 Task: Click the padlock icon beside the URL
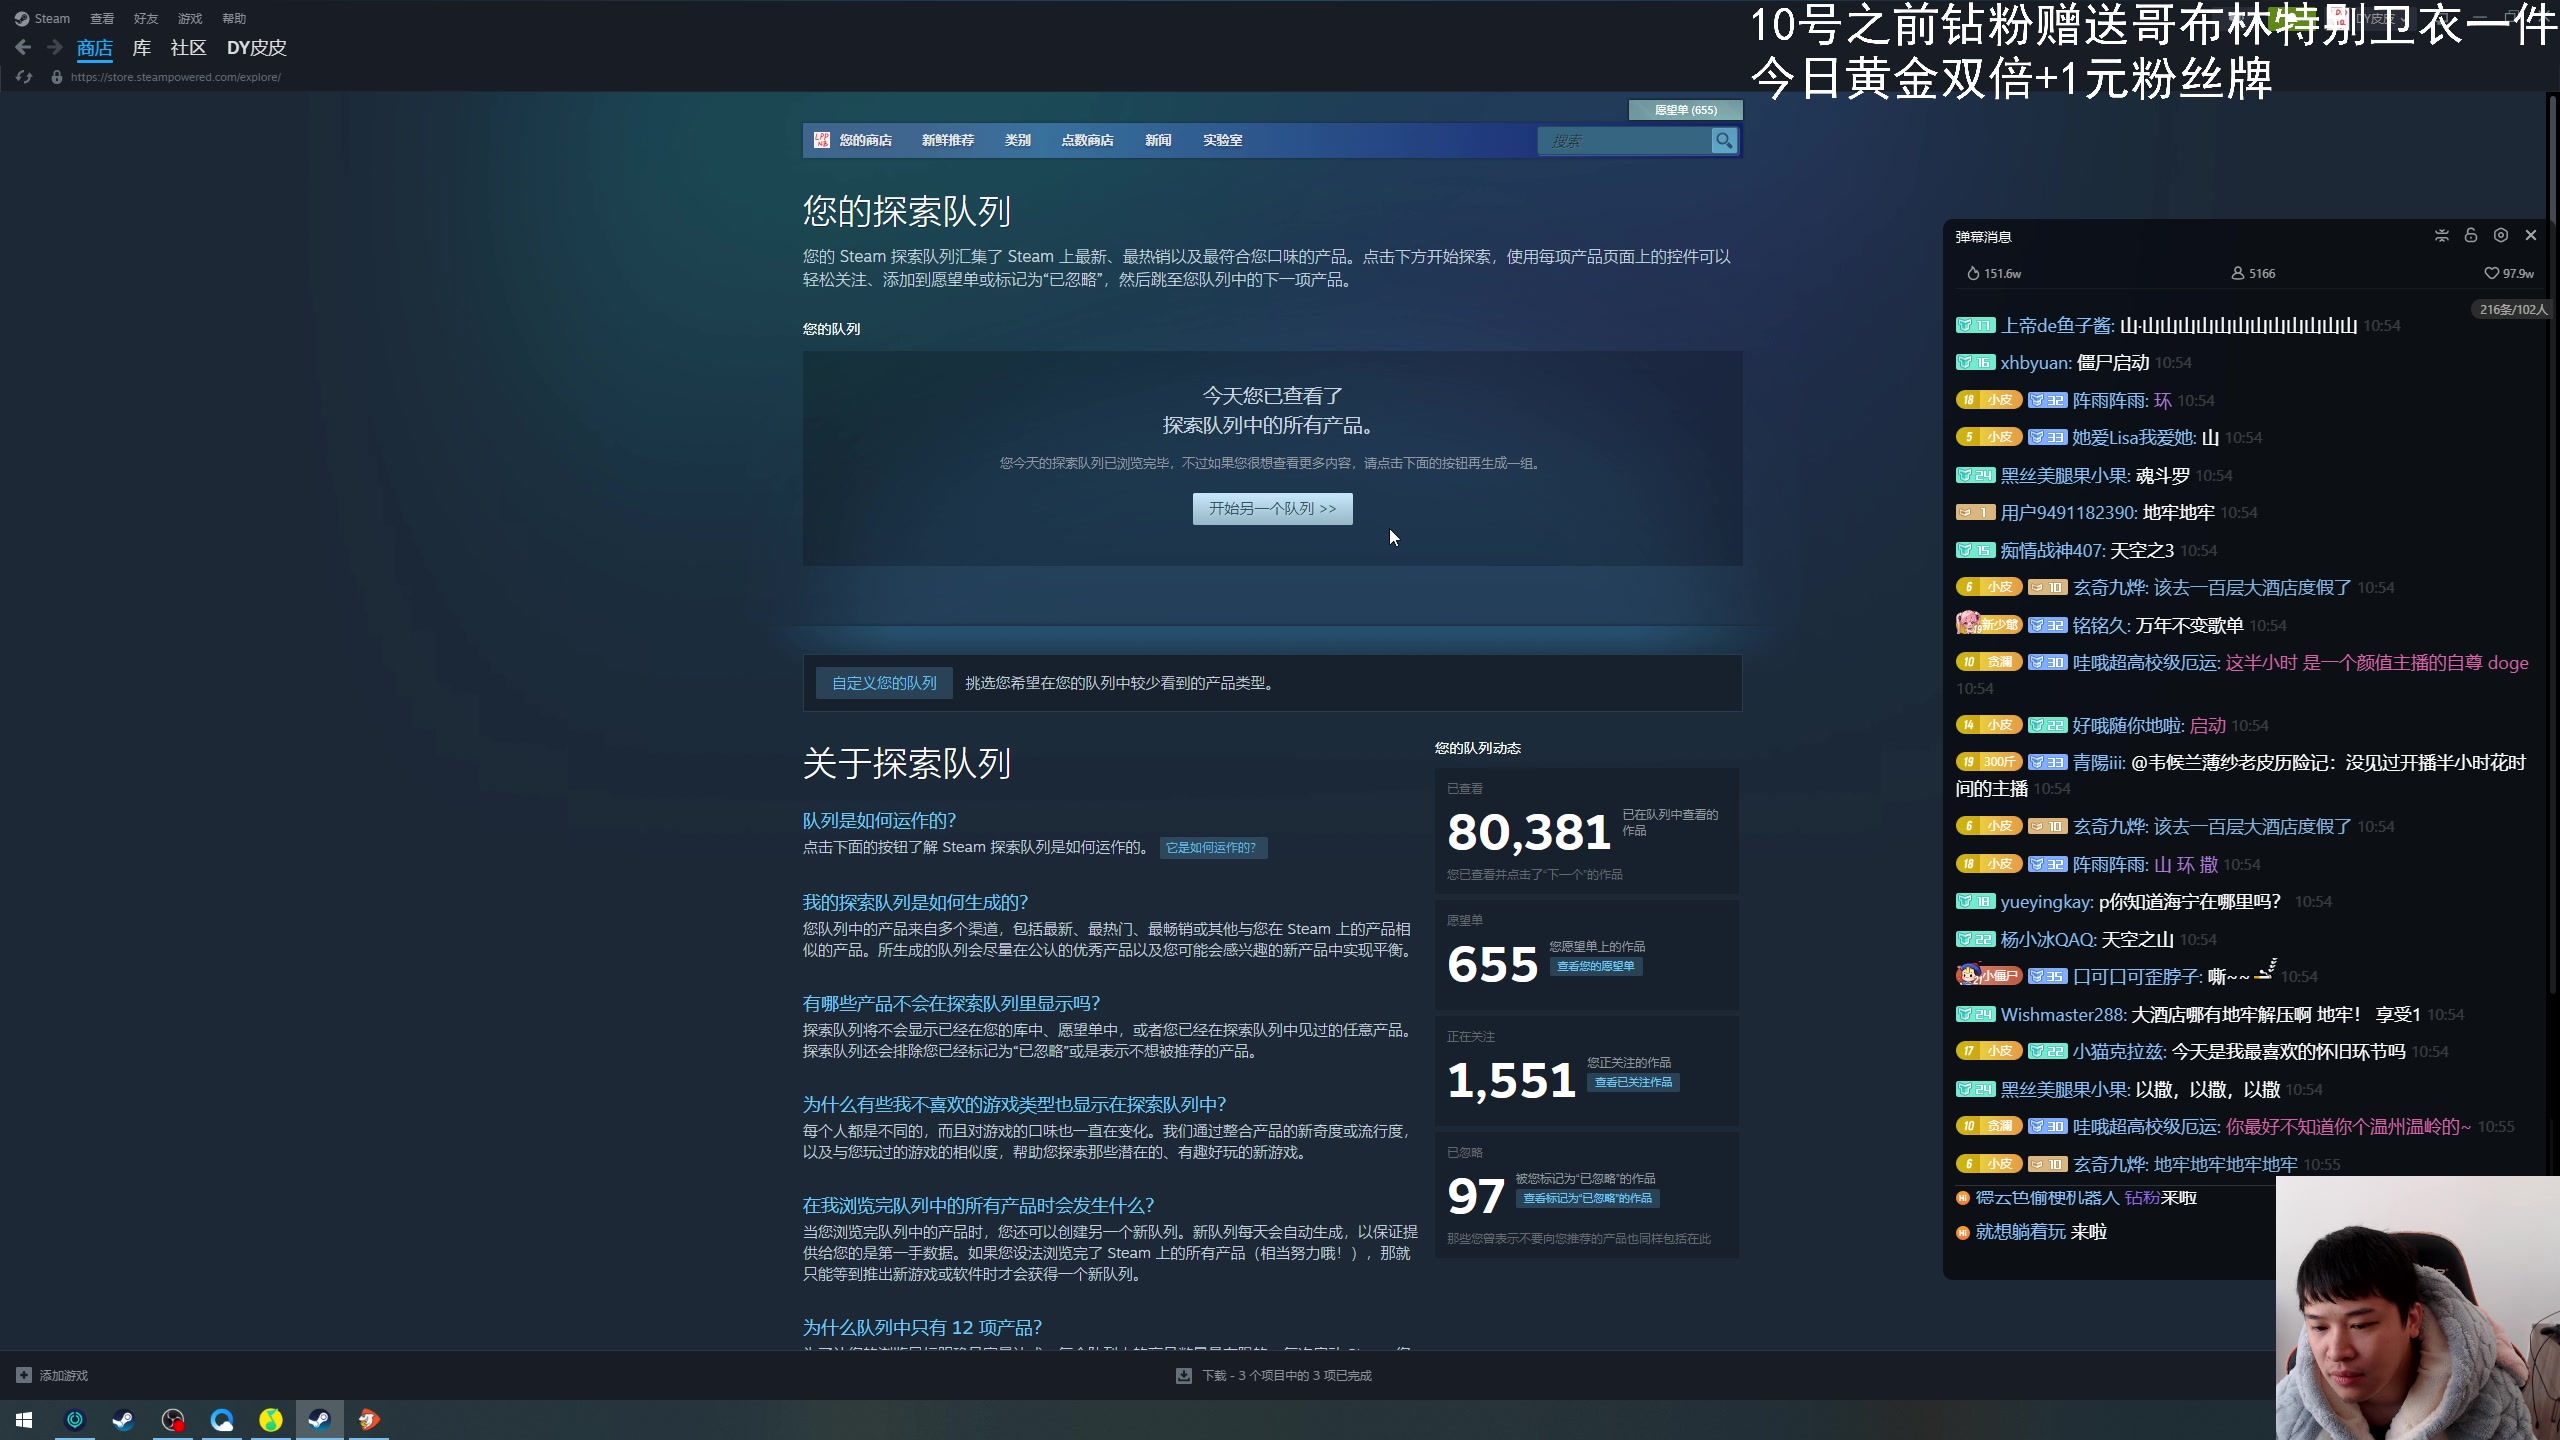click(57, 77)
